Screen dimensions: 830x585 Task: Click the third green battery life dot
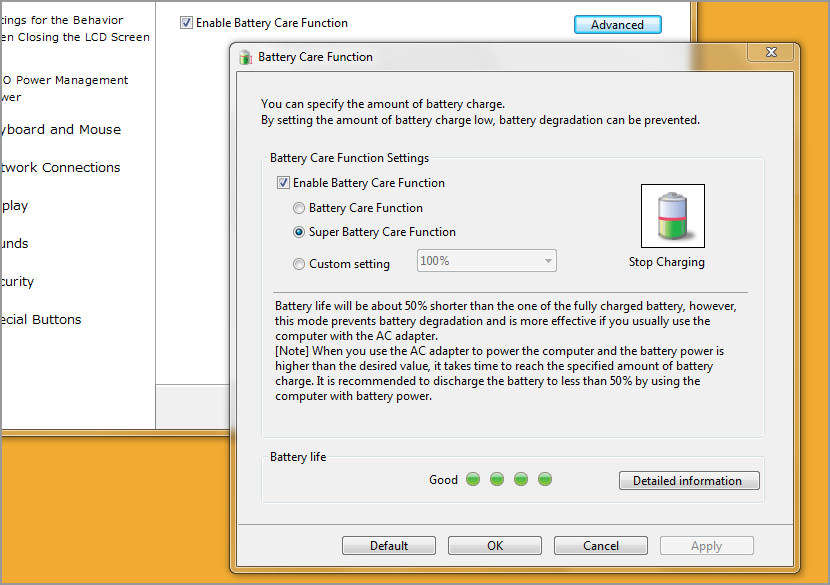520,479
